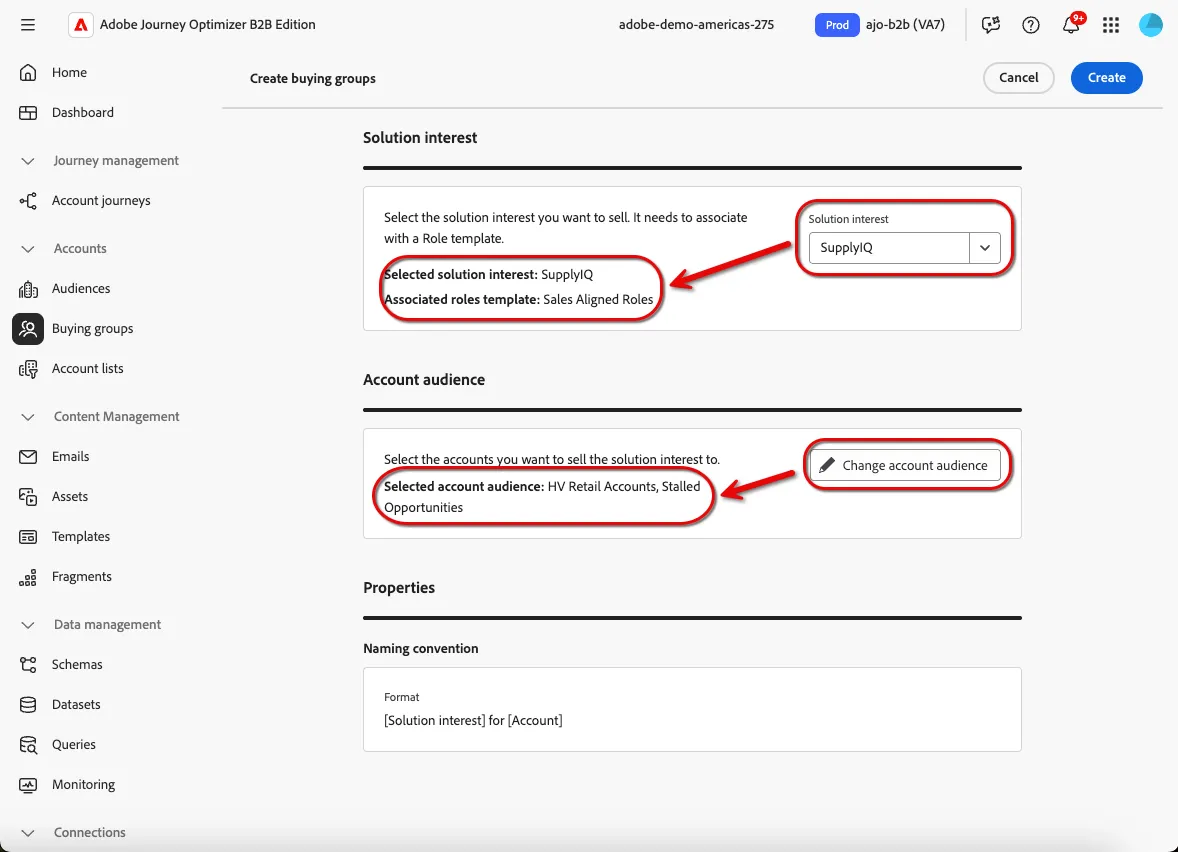Viewport: 1178px width, 852px height.
Task: Click the Account journeys icon
Action: coord(28,201)
